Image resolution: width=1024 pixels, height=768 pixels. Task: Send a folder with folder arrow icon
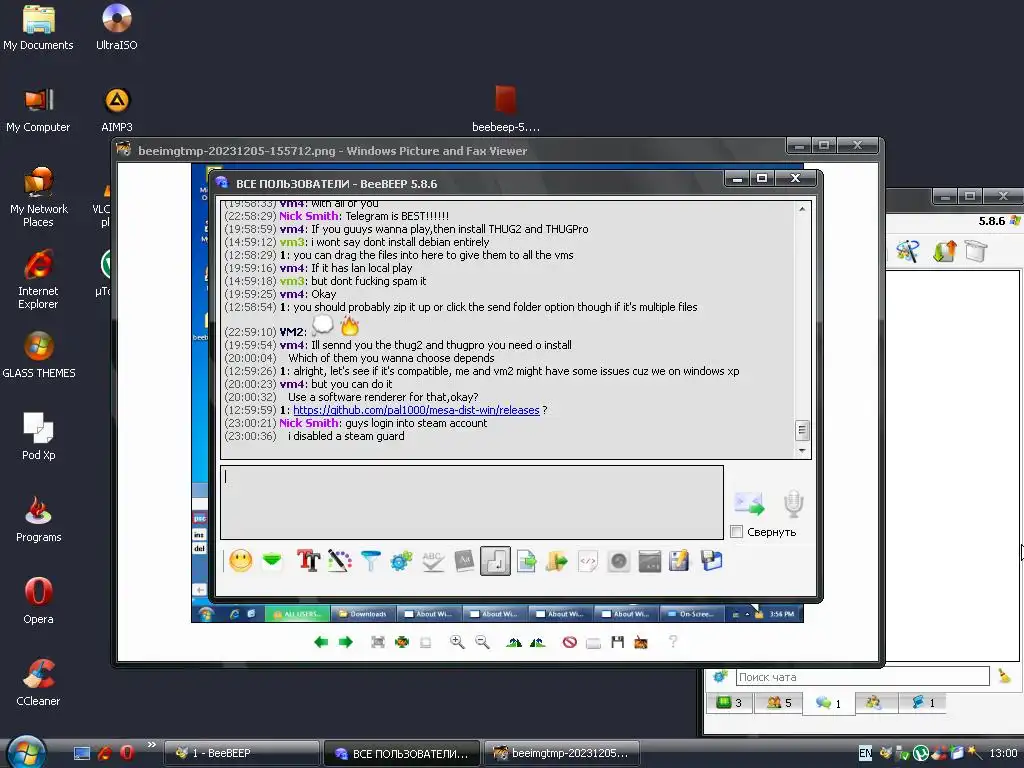[x=556, y=561]
